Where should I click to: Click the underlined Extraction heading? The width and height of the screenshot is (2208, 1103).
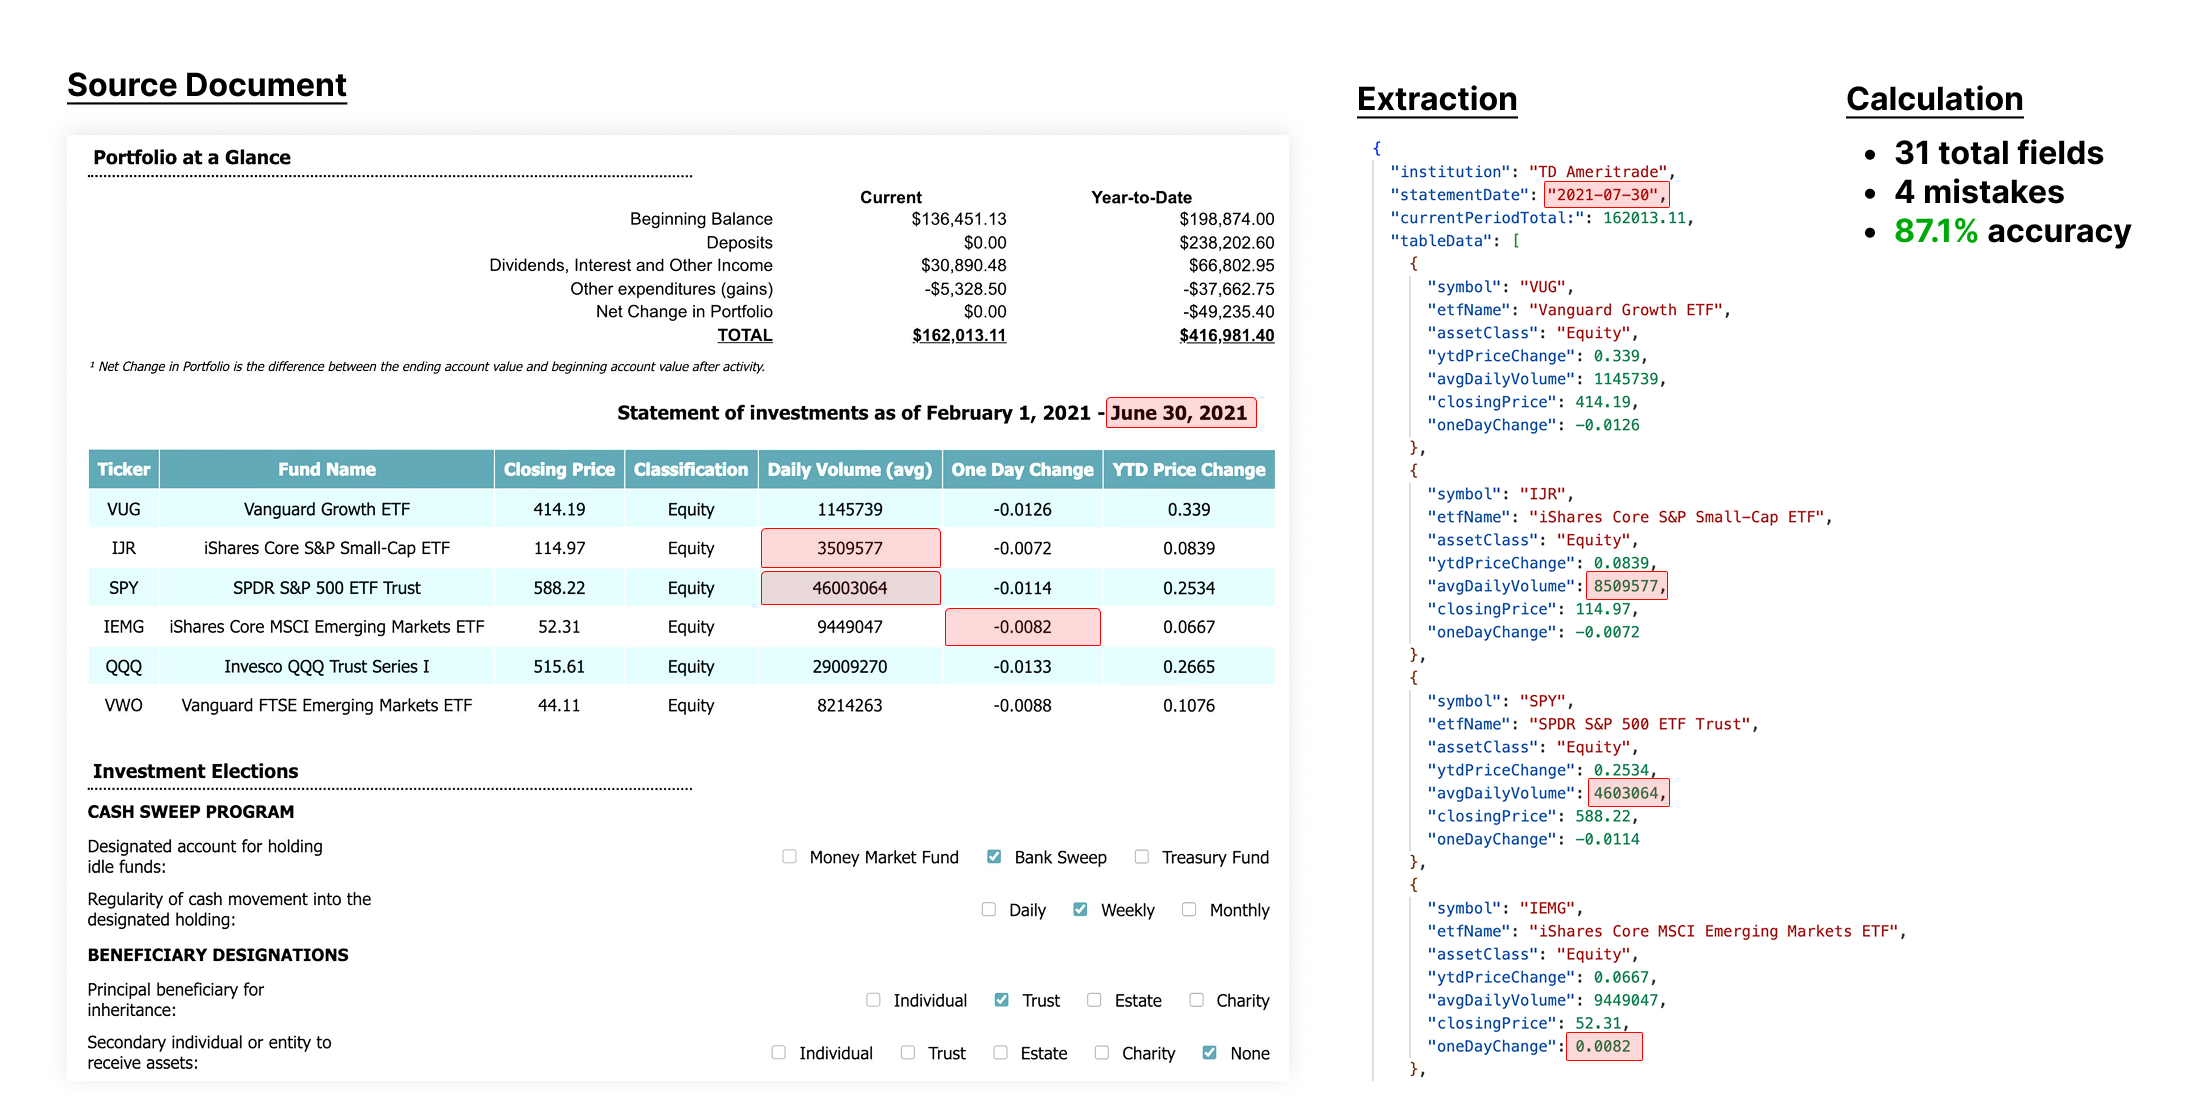coord(1436,100)
